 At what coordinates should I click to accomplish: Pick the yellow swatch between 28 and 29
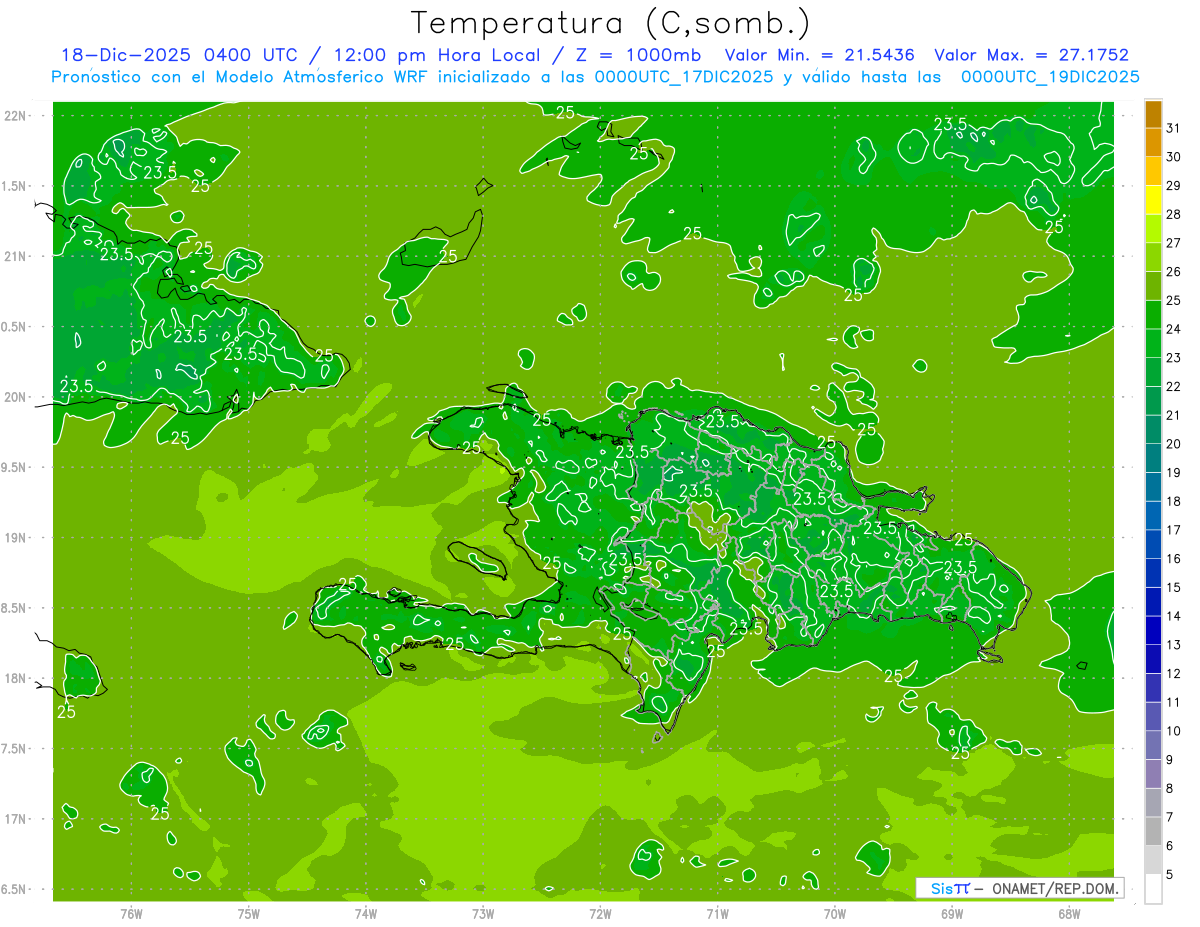pos(1153,200)
